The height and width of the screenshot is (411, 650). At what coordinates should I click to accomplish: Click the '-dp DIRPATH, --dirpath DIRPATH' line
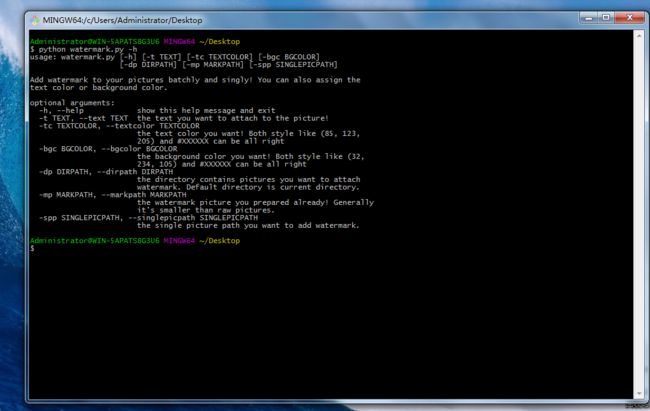point(106,172)
